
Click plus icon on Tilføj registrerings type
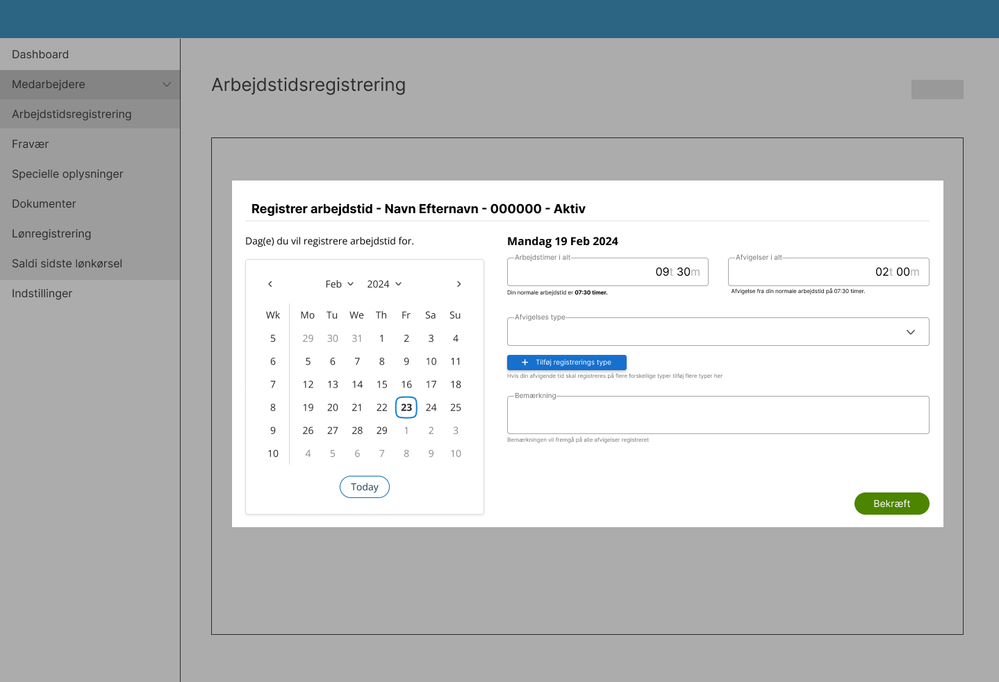pyautogui.click(x=525, y=363)
